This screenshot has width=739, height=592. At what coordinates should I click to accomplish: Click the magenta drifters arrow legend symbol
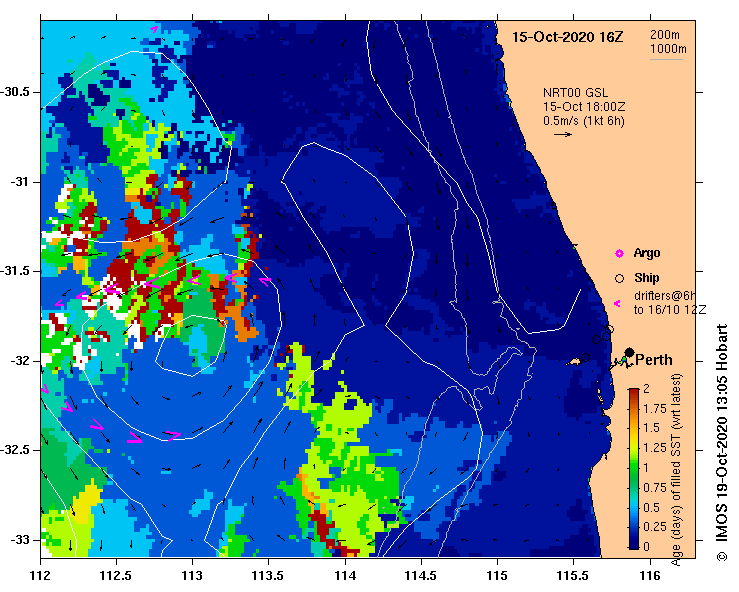click(617, 303)
